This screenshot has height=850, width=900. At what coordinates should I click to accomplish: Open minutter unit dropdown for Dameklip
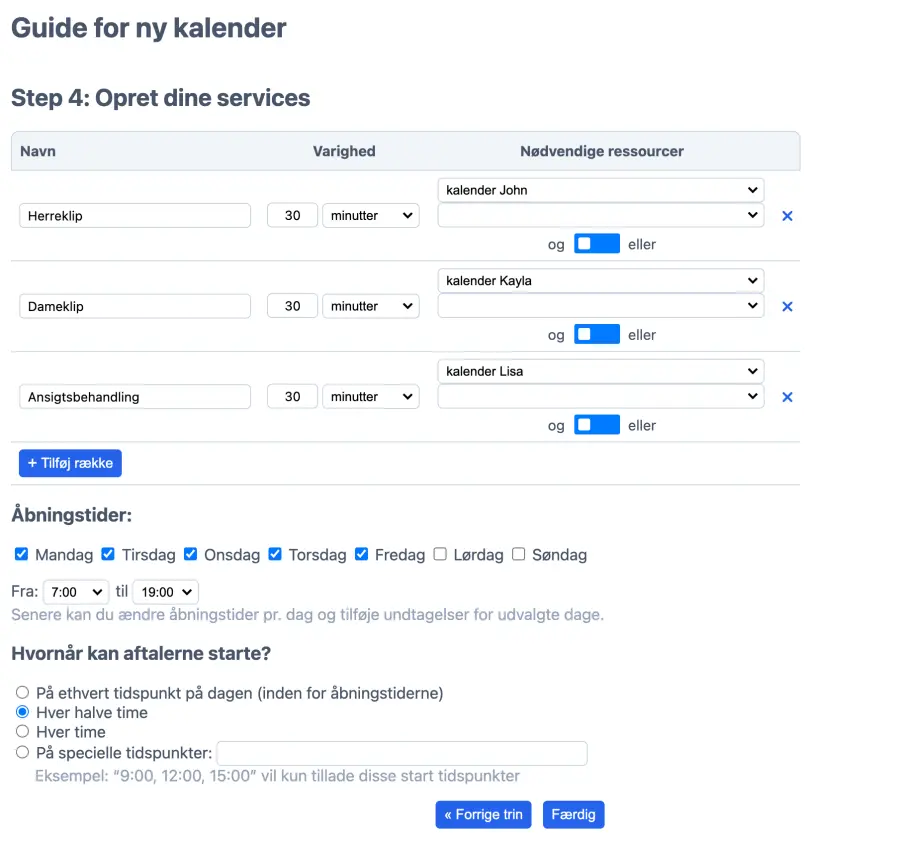370,306
